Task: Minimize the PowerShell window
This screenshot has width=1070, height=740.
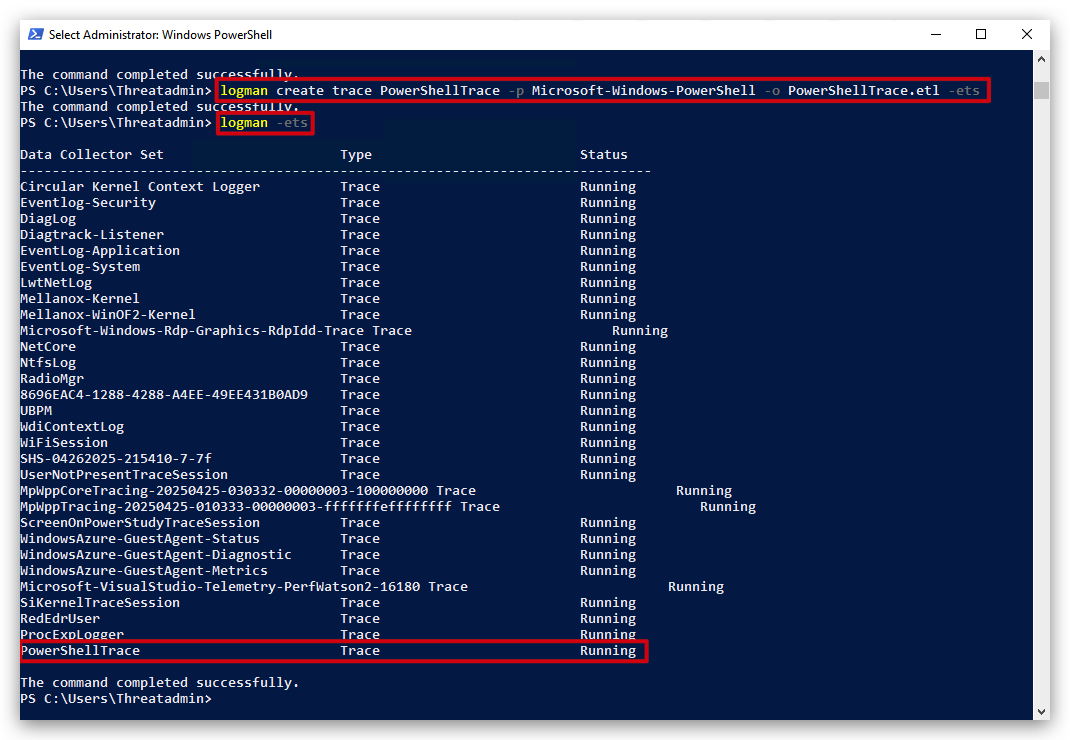Action: pyautogui.click(x=936, y=34)
